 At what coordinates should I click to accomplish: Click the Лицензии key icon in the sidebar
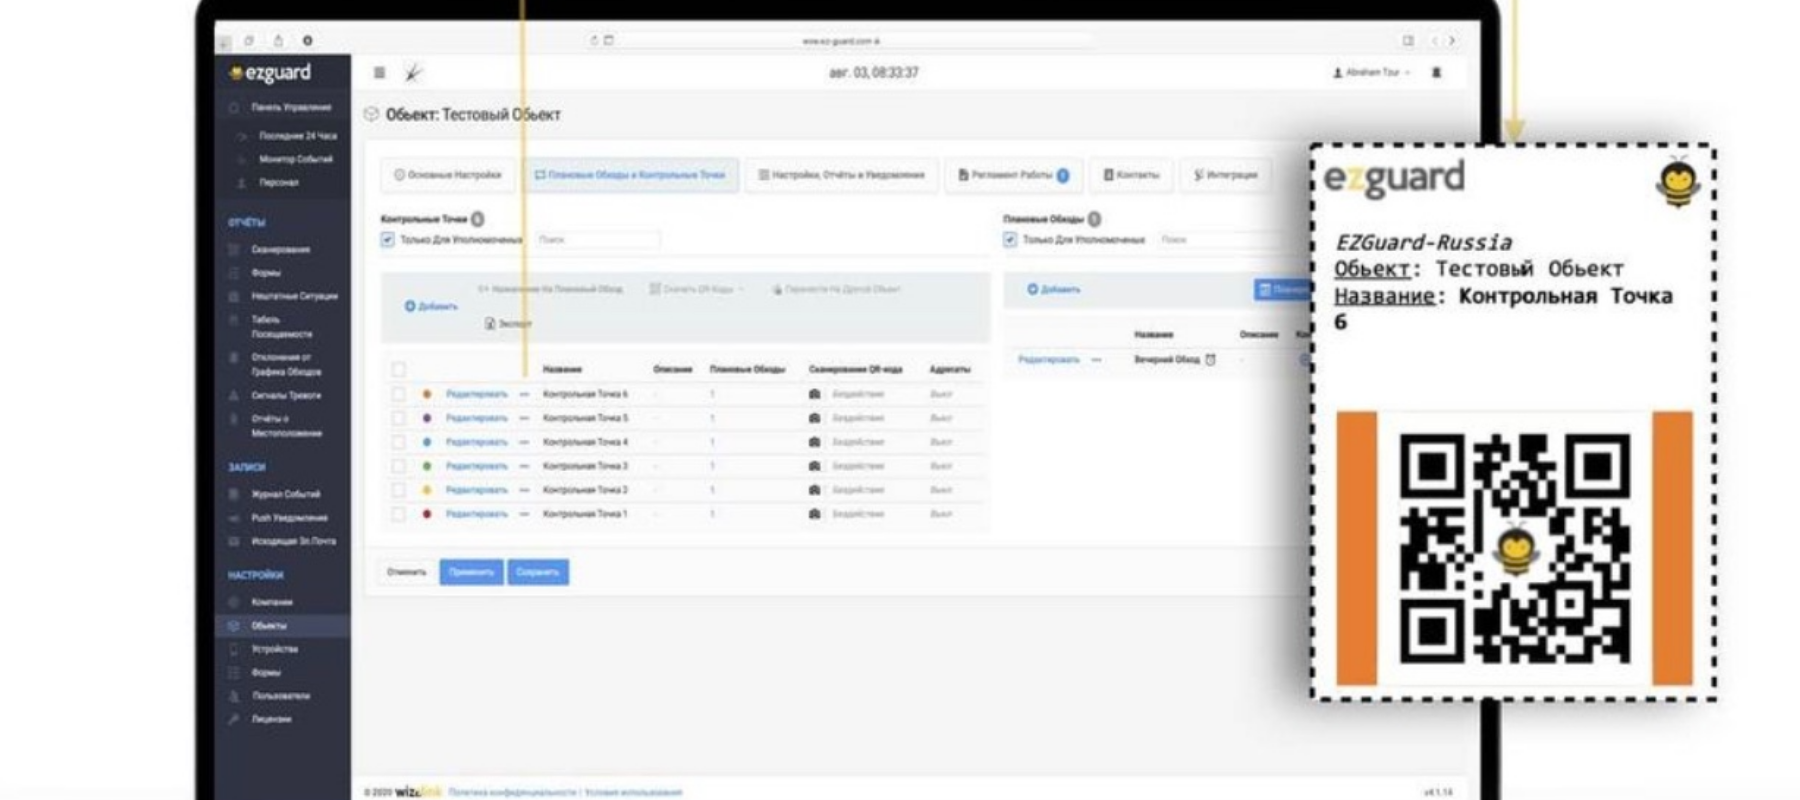click(x=234, y=719)
